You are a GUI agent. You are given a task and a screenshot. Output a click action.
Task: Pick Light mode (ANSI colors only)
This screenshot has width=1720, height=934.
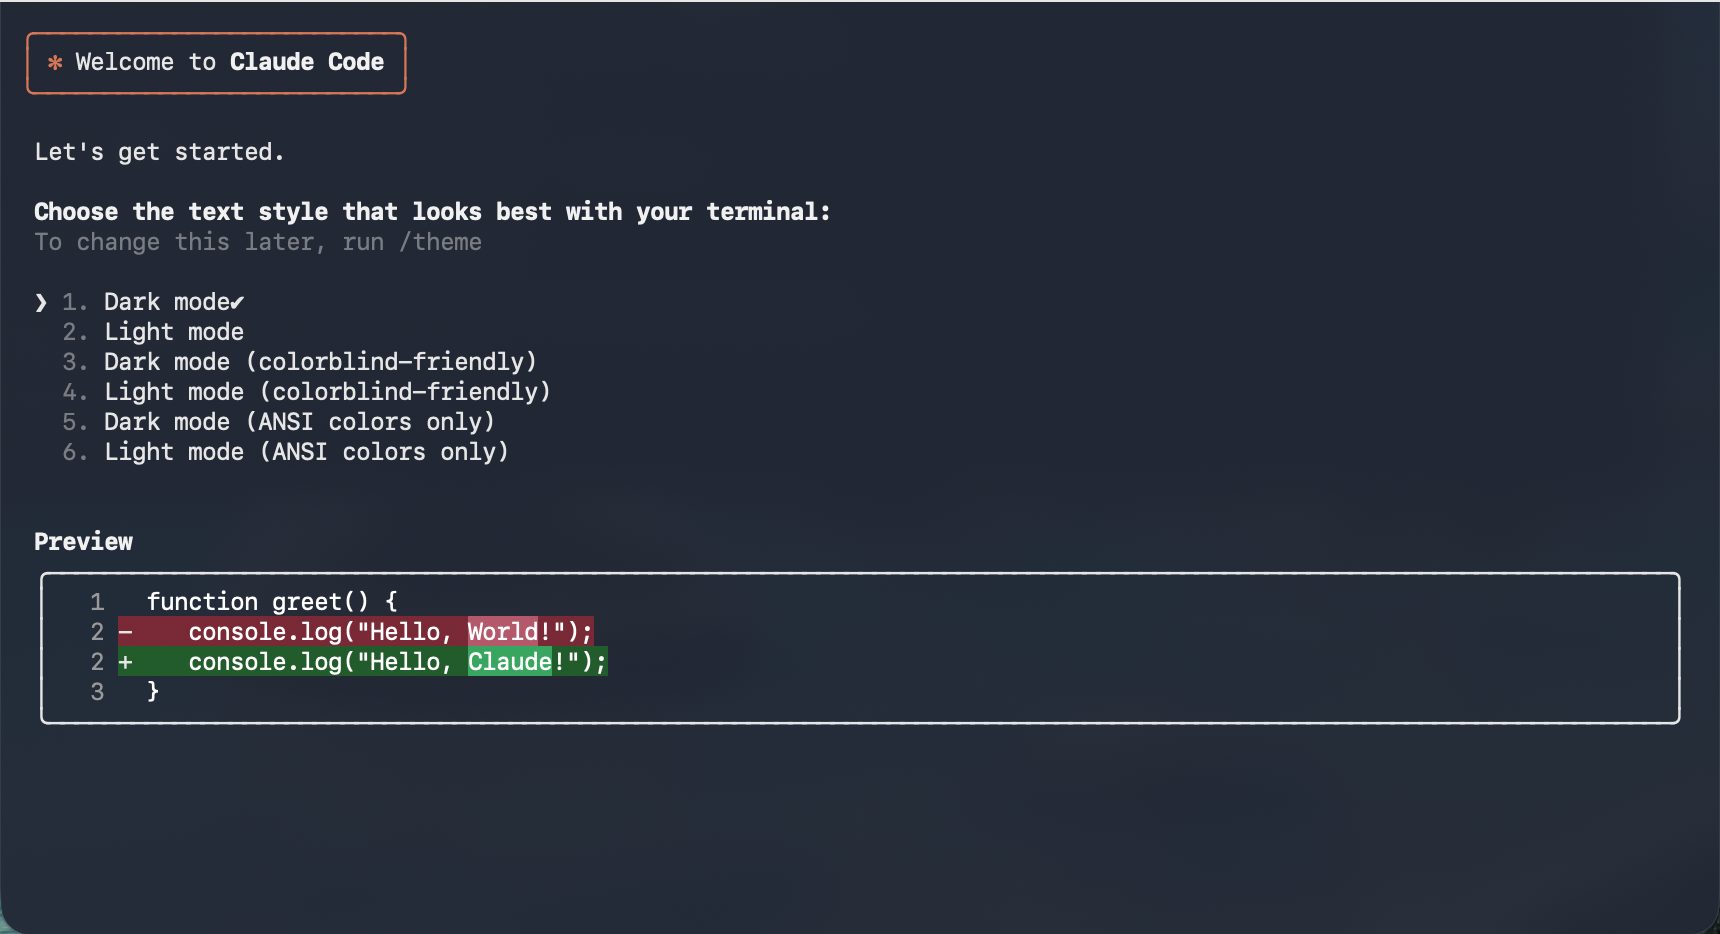click(306, 452)
